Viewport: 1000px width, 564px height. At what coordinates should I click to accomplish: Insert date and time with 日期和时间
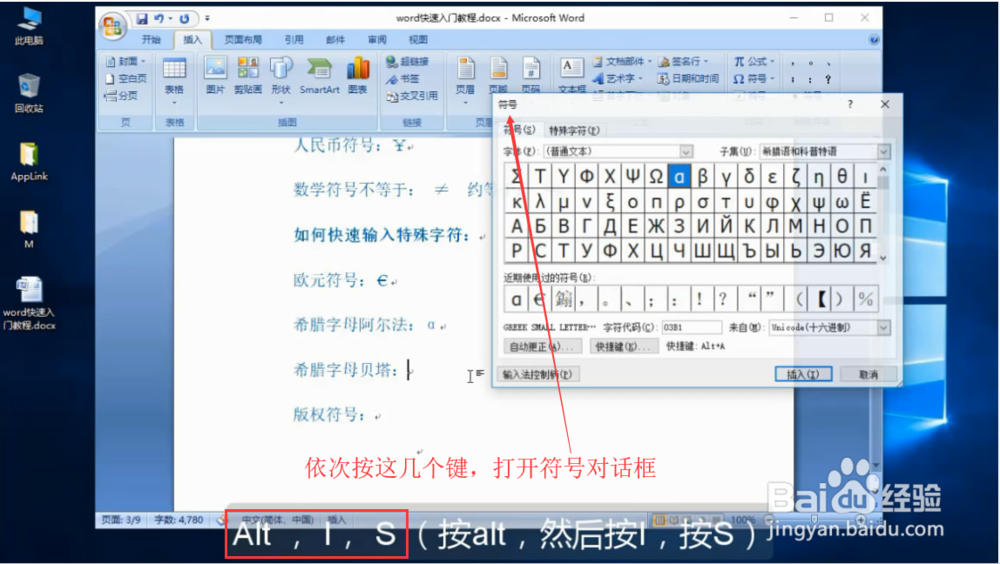coord(688,78)
